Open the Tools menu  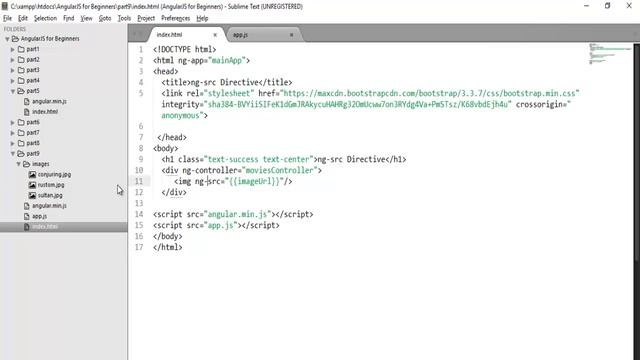point(124,18)
